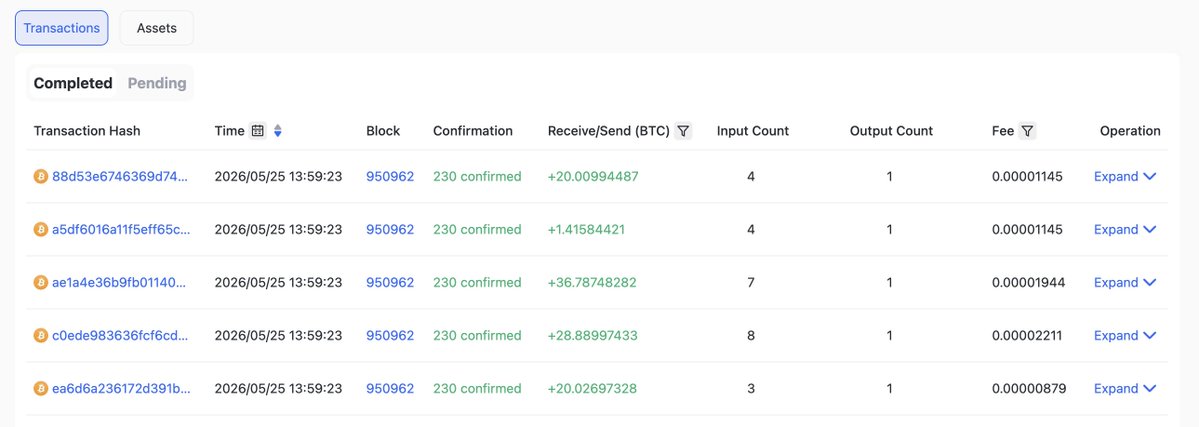The image size is (1199, 427).
Task: Click input count 8 in the c0ede983 row
Action: point(751,335)
